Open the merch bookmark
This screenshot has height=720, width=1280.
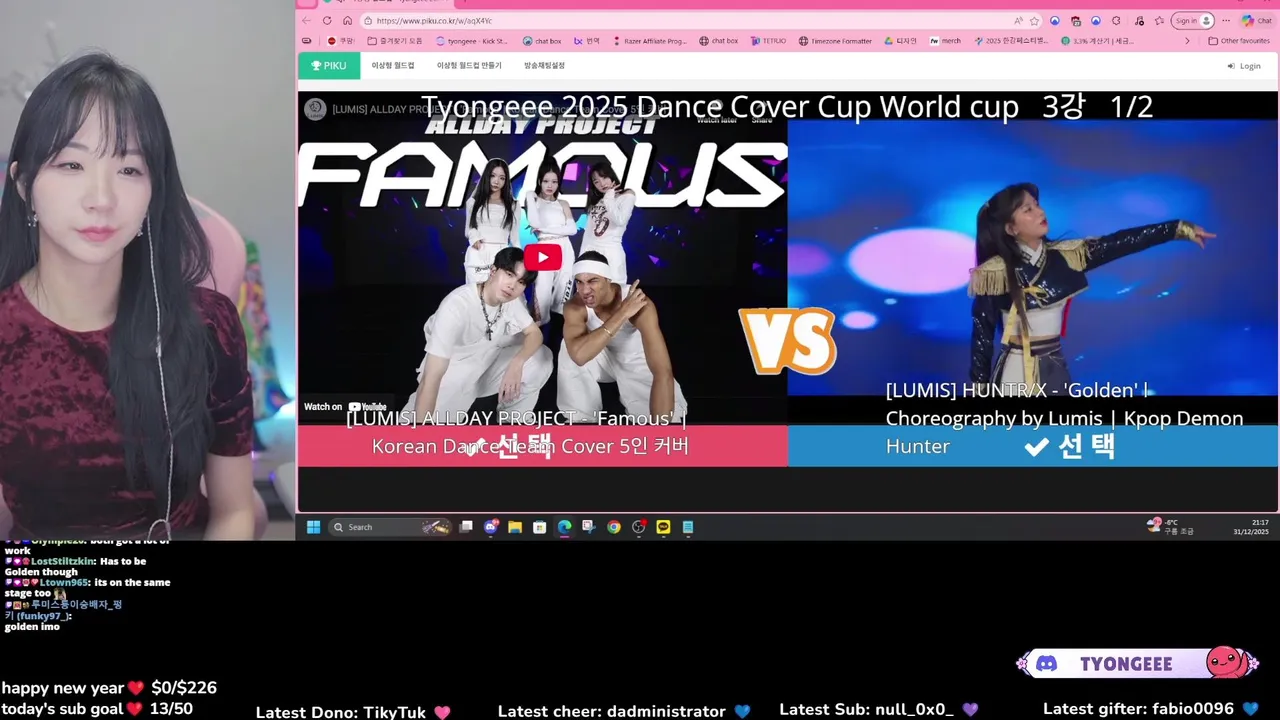pos(945,41)
